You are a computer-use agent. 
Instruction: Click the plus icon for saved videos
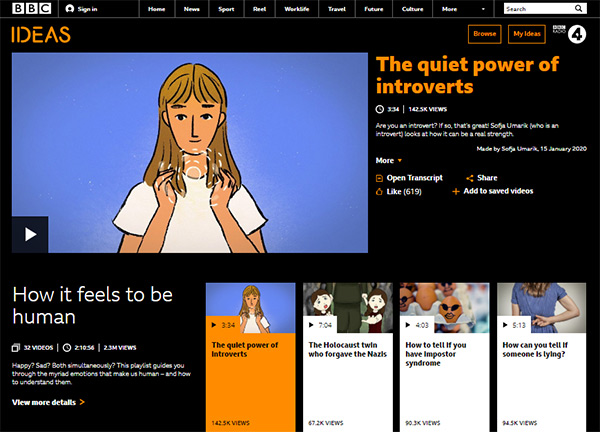[455, 191]
